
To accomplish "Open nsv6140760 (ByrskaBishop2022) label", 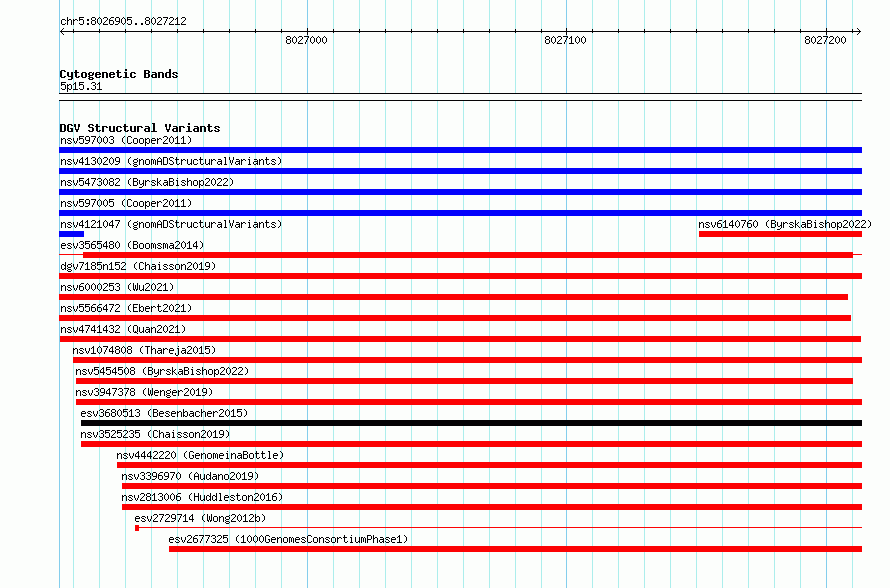I will (785, 224).
